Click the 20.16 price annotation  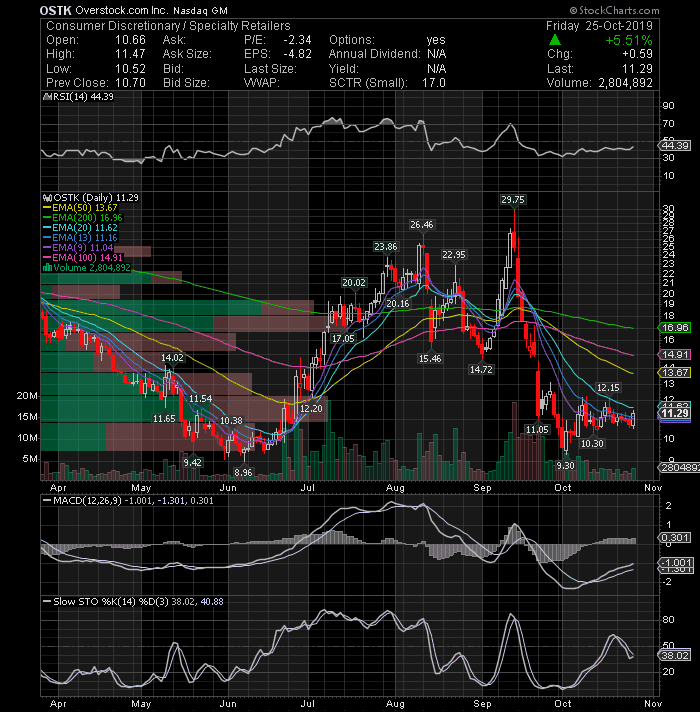coord(398,303)
